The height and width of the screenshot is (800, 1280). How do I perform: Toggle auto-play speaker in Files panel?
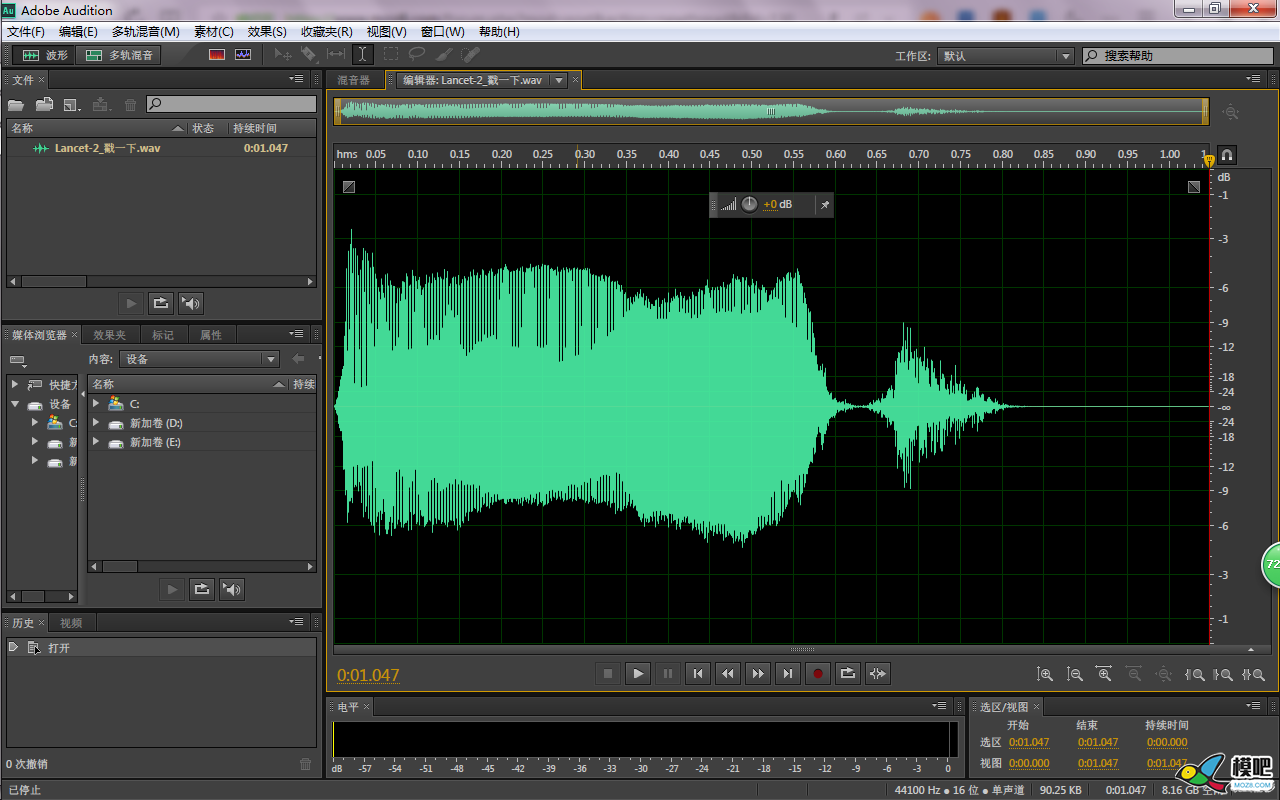click(191, 303)
